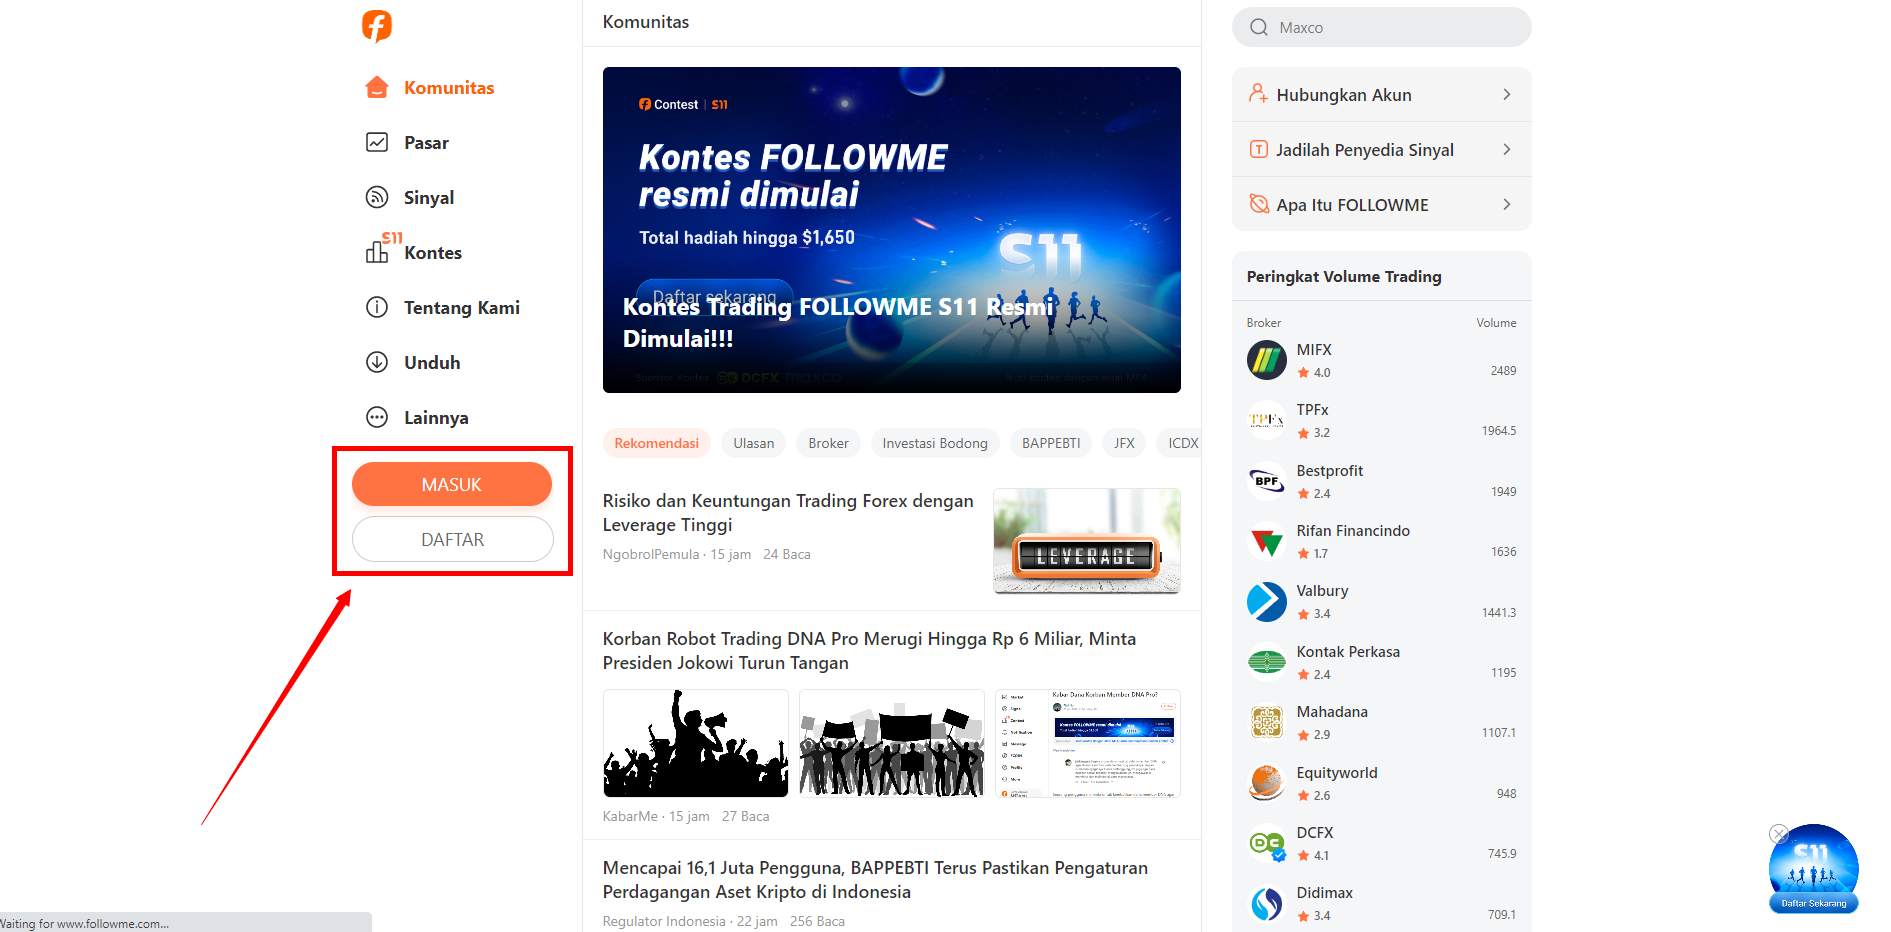Open author Regulator Indonesia profile

click(664, 921)
